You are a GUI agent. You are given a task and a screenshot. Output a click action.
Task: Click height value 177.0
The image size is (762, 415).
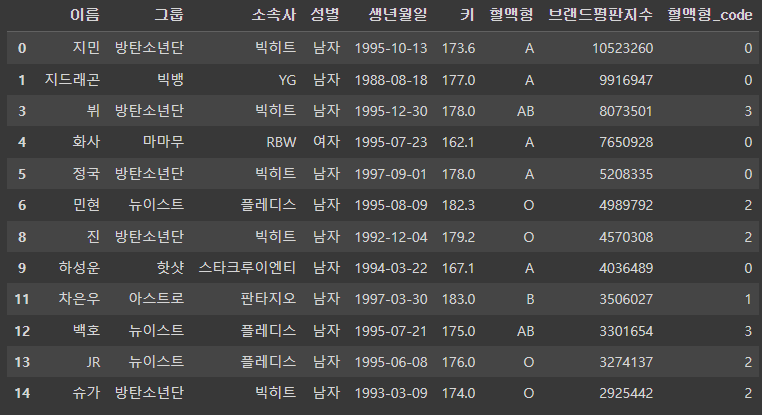[458, 80]
